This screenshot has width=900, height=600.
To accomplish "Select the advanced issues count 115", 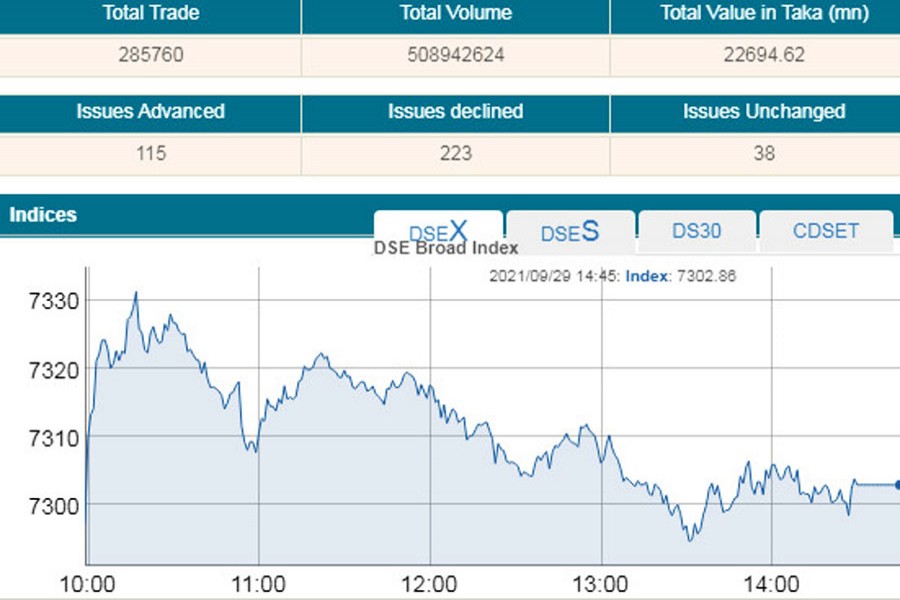I will tap(150, 154).
